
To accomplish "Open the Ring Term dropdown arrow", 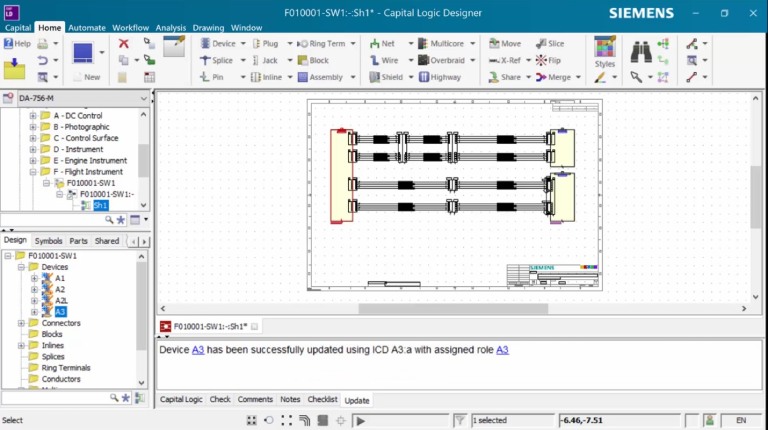I will [x=353, y=44].
